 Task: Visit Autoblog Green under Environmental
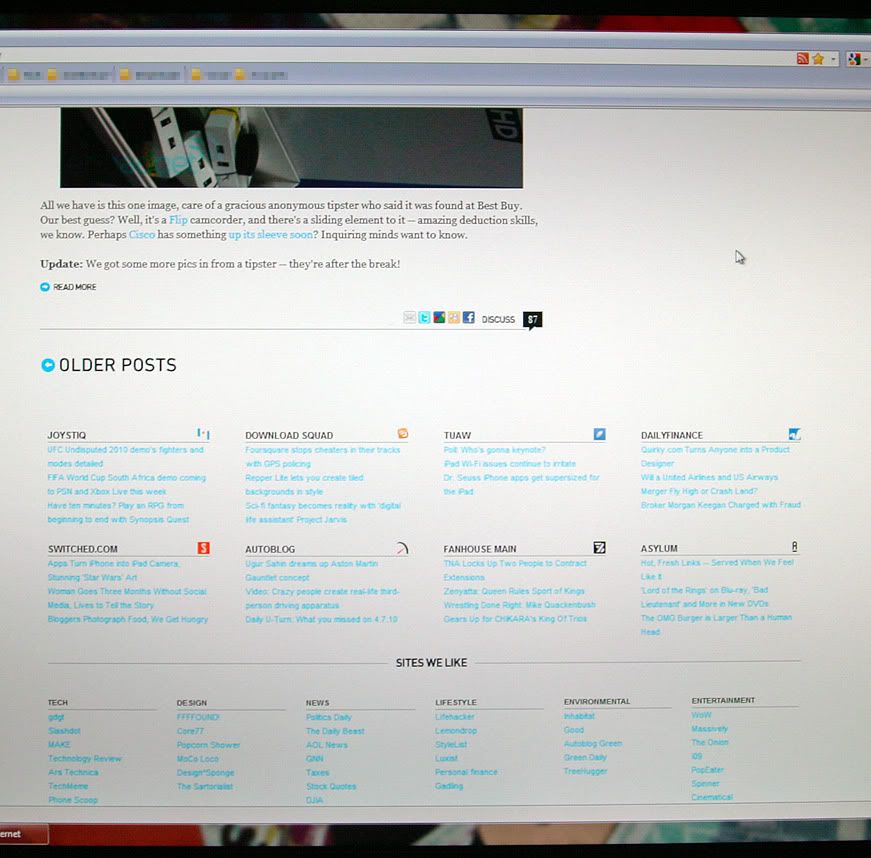(x=593, y=744)
